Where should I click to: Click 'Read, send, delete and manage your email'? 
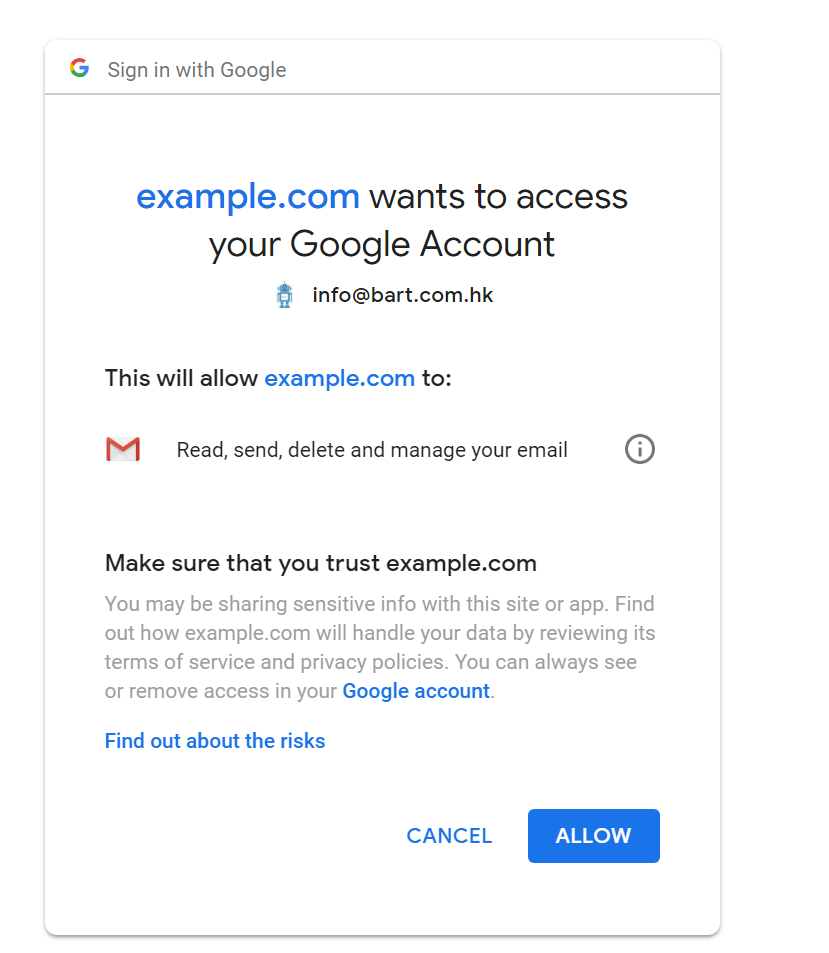372,450
